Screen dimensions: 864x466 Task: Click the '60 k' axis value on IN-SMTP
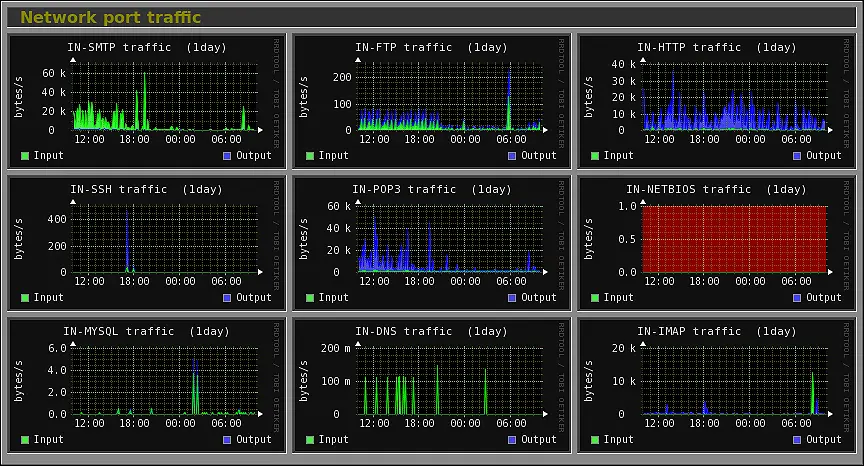[x=54, y=73]
